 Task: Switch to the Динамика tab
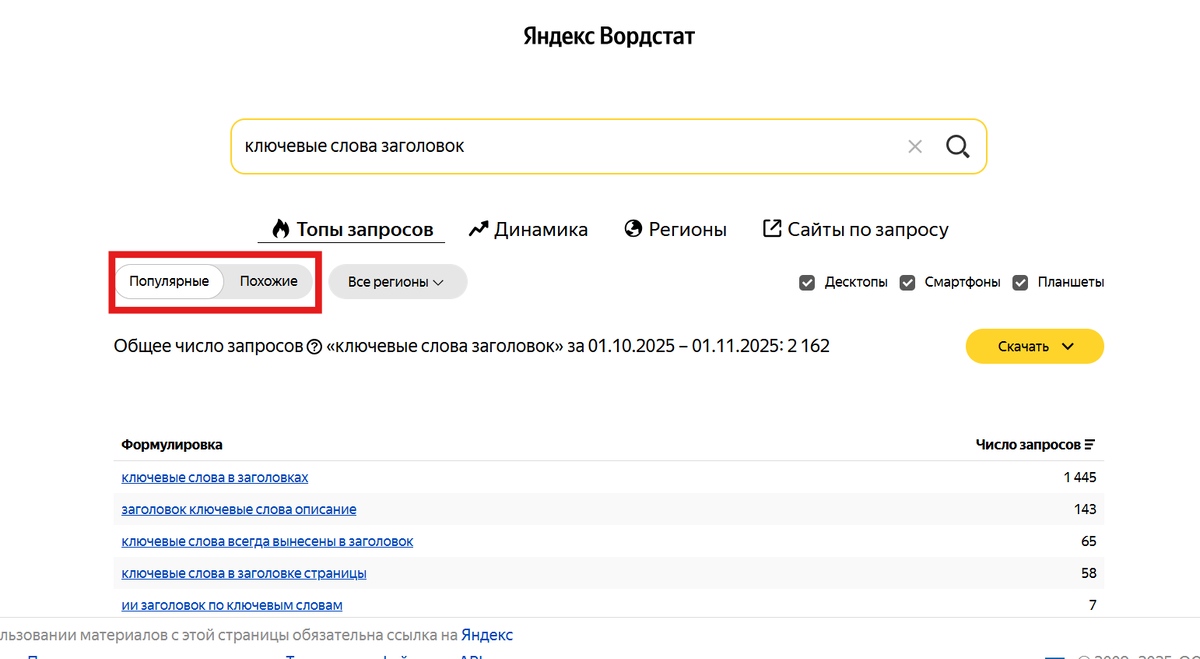(x=540, y=228)
